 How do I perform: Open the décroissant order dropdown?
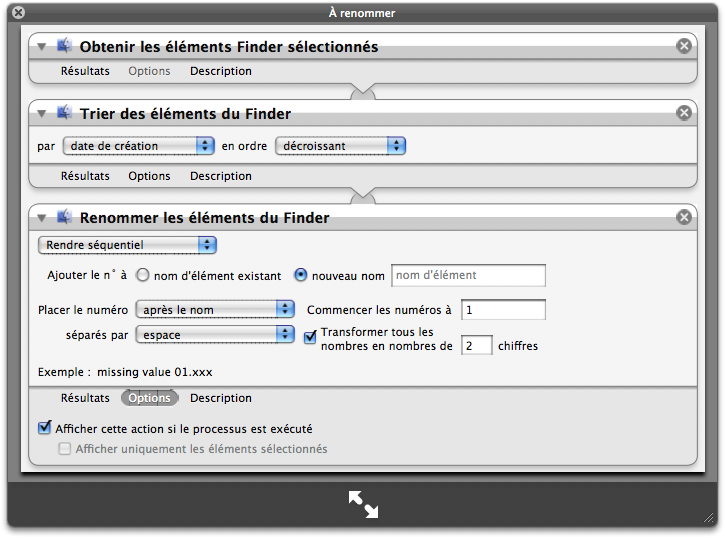pos(340,146)
